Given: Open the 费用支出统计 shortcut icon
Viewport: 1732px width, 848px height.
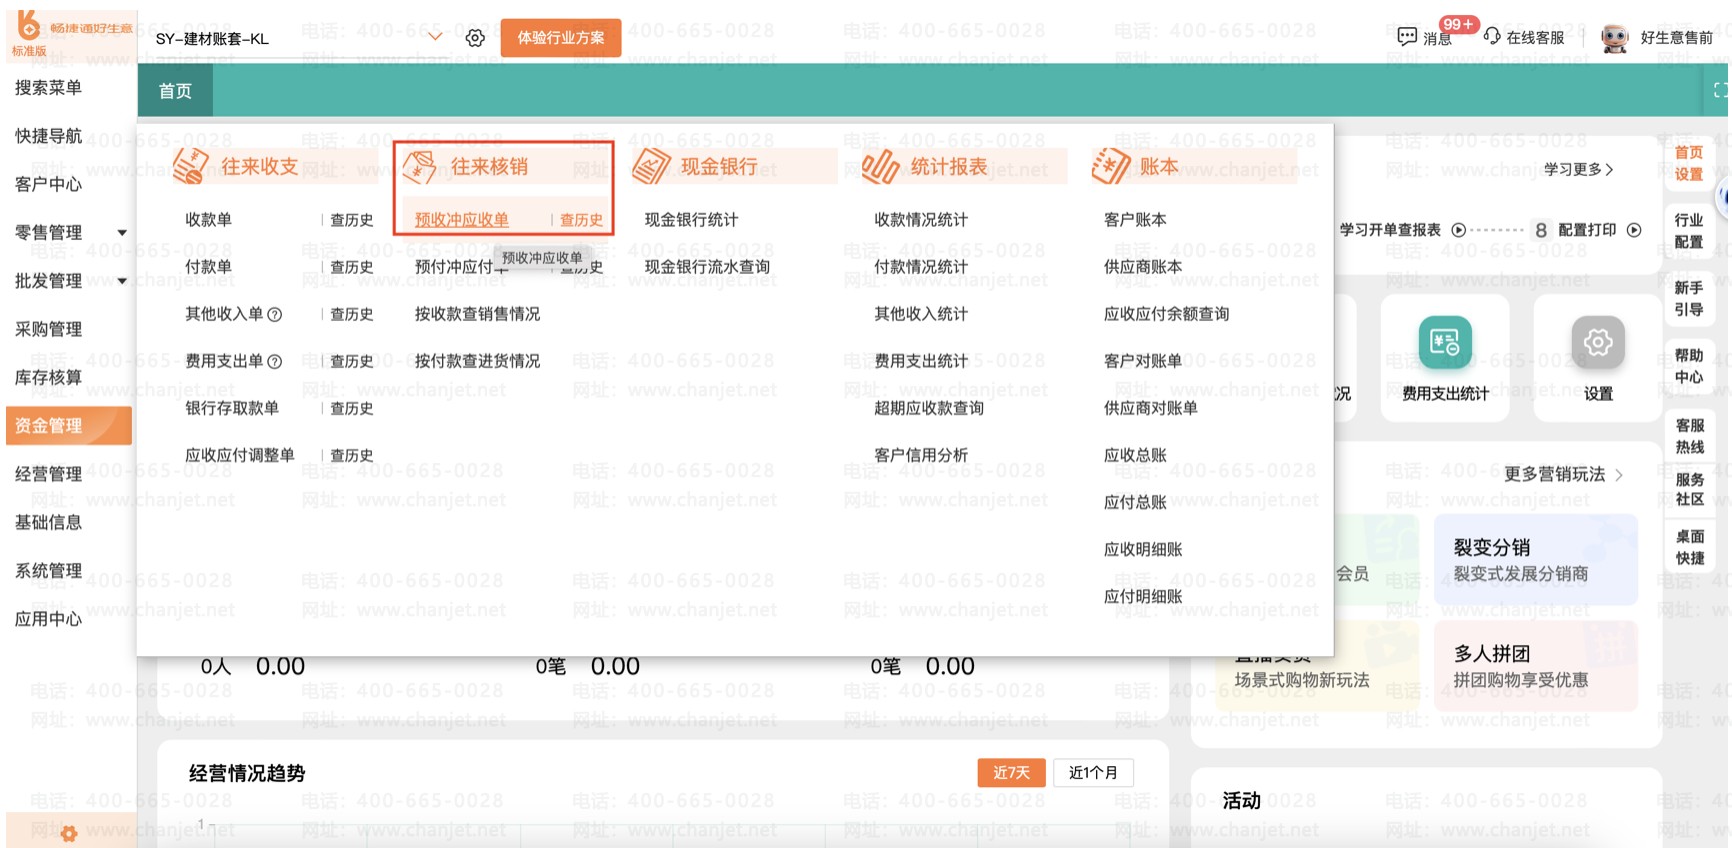Looking at the screenshot, I should pyautogui.click(x=1445, y=342).
